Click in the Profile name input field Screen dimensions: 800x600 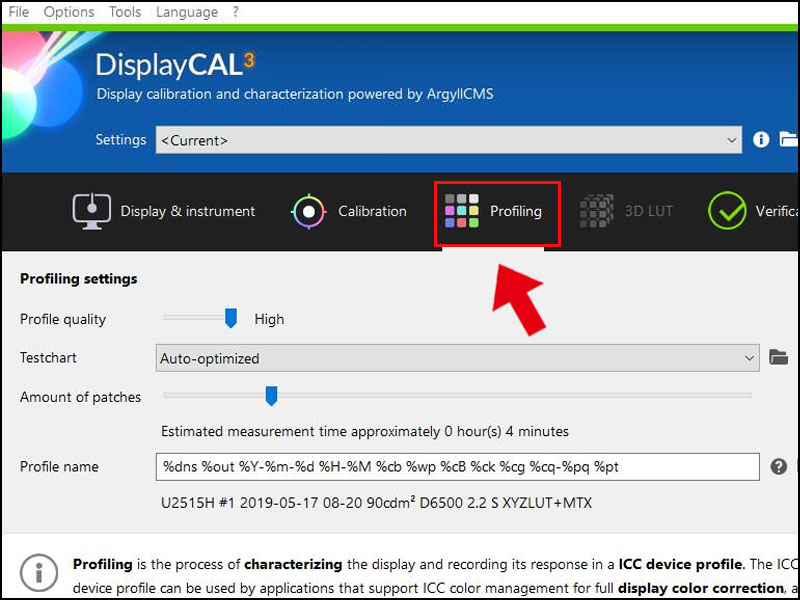458,467
